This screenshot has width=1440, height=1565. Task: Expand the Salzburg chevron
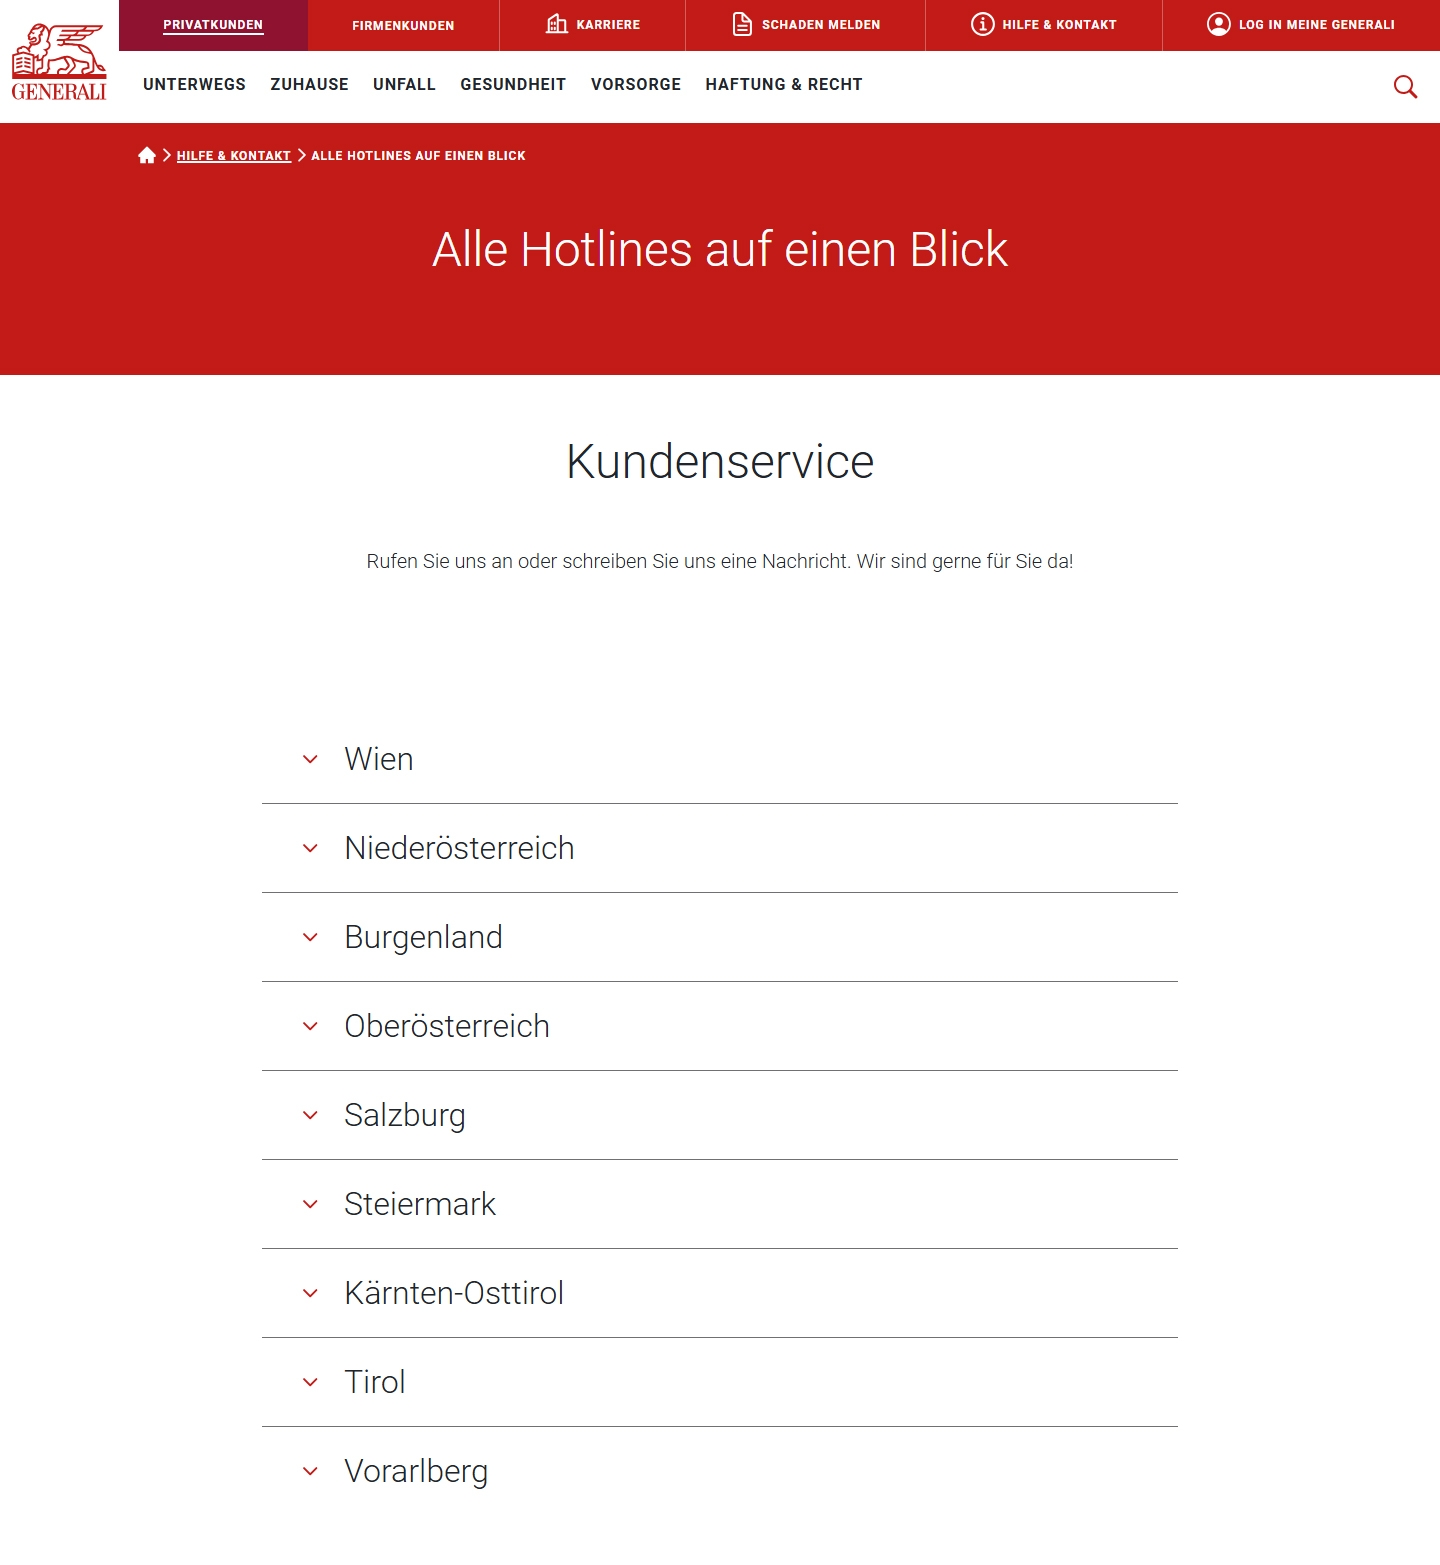click(x=310, y=1115)
